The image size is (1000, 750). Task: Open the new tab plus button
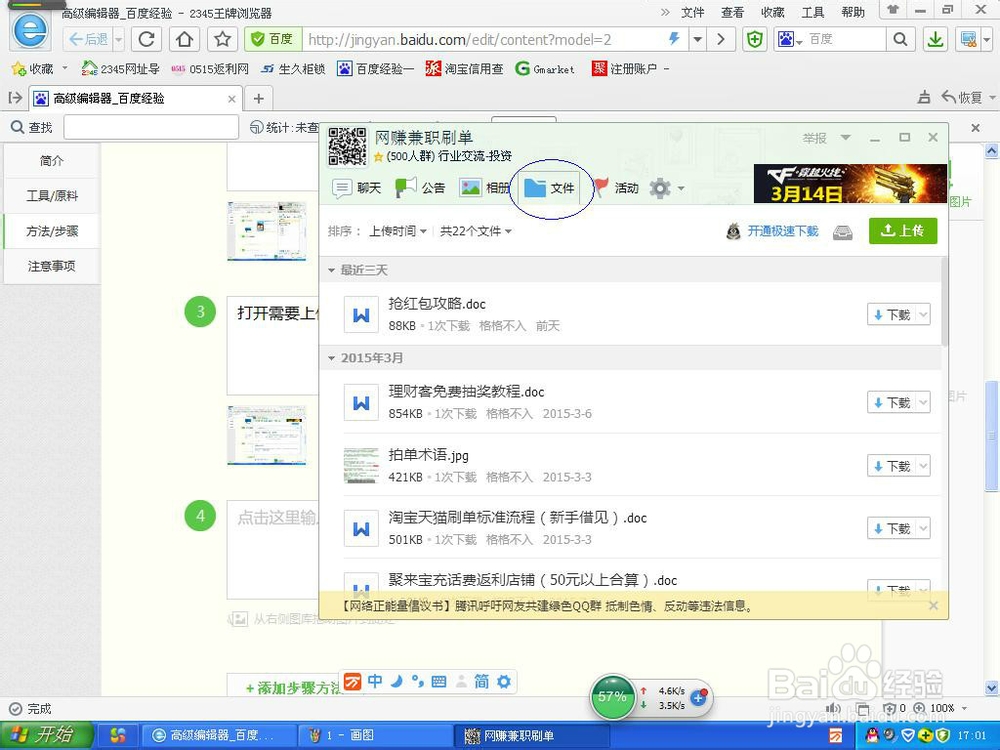click(x=258, y=98)
